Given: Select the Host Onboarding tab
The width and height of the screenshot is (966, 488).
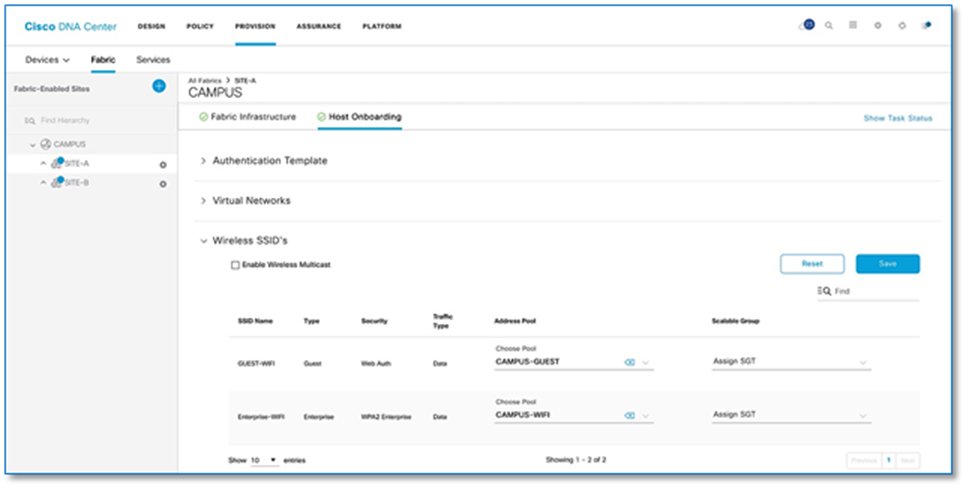Looking at the screenshot, I should point(359,117).
